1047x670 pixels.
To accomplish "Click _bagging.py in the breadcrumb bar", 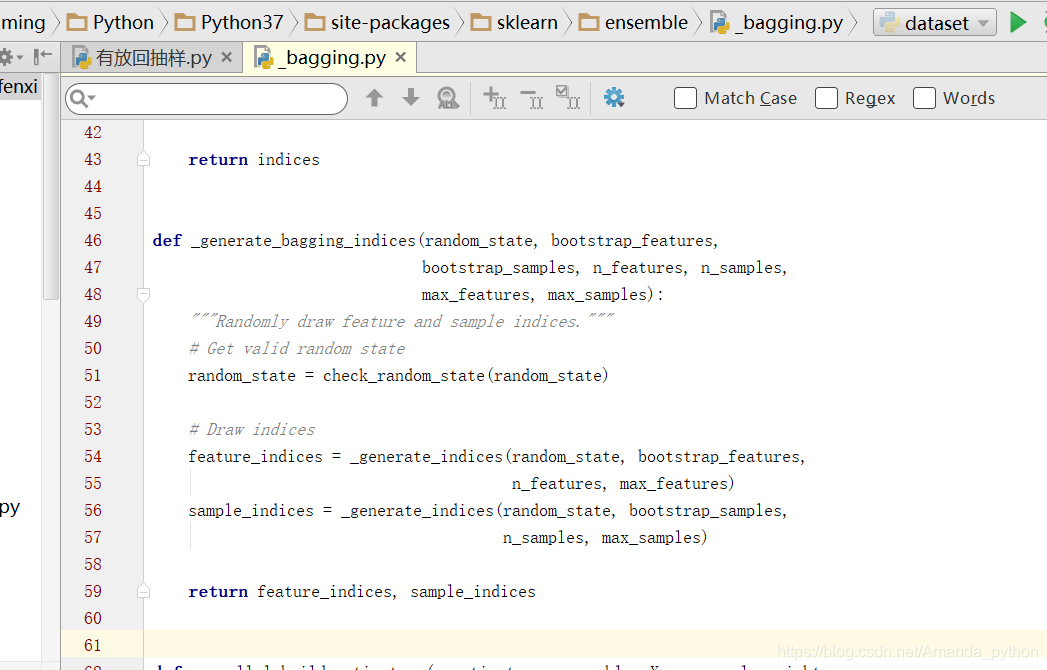I will (x=777, y=23).
